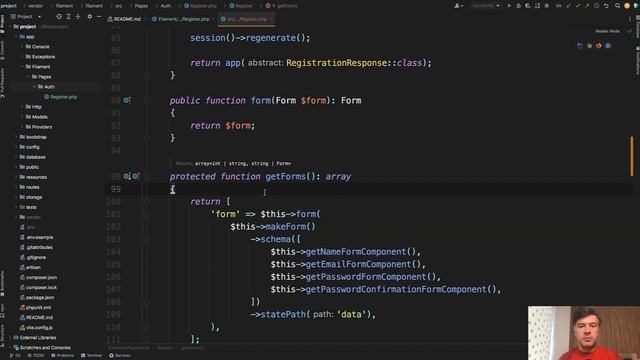Image resolution: width=640 pixels, height=360 pixels.
Task: Open file in Firefox browser icon
Action: click(599, 46)
